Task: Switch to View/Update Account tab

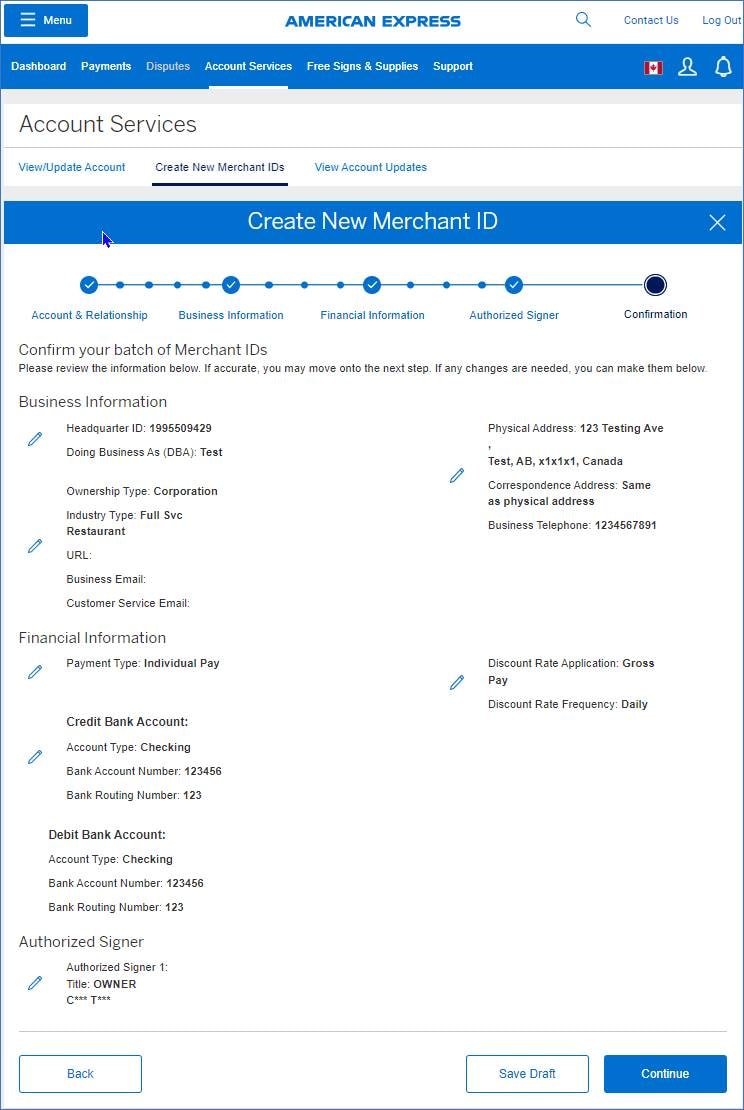Action: point(72,168)
